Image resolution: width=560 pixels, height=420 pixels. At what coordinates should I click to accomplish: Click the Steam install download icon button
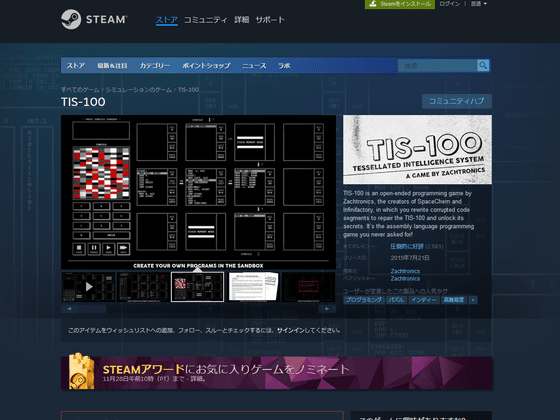pos(373,4)
